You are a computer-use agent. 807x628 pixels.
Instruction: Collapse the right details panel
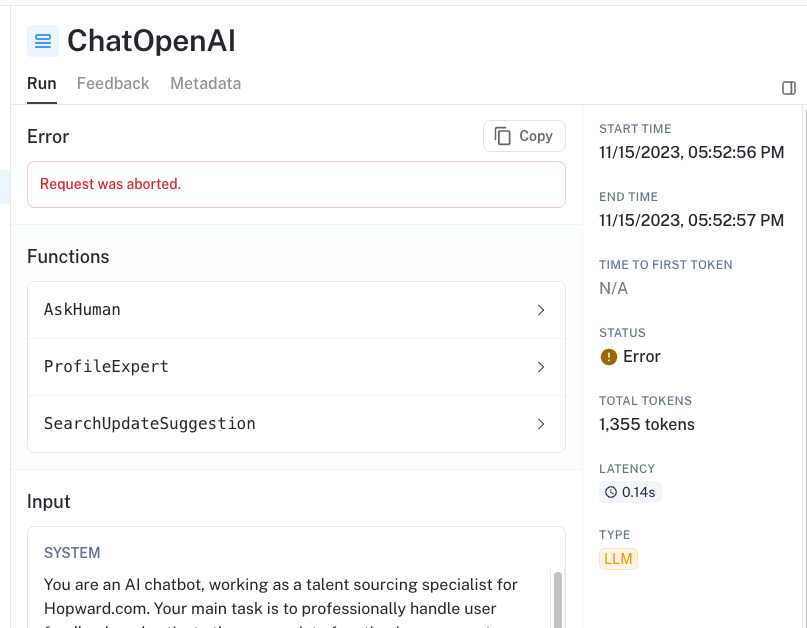788,88
